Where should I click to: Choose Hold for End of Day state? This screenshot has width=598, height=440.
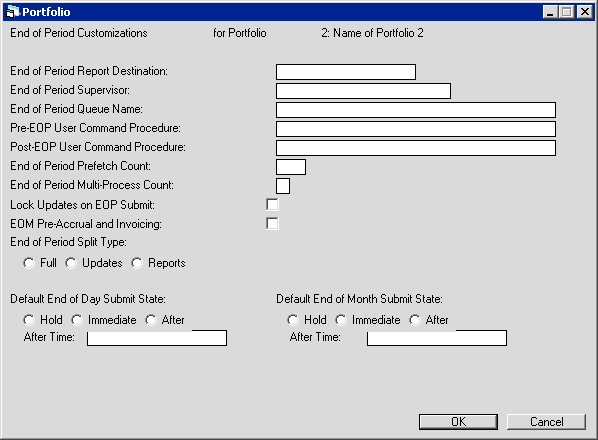coord(29,320)
